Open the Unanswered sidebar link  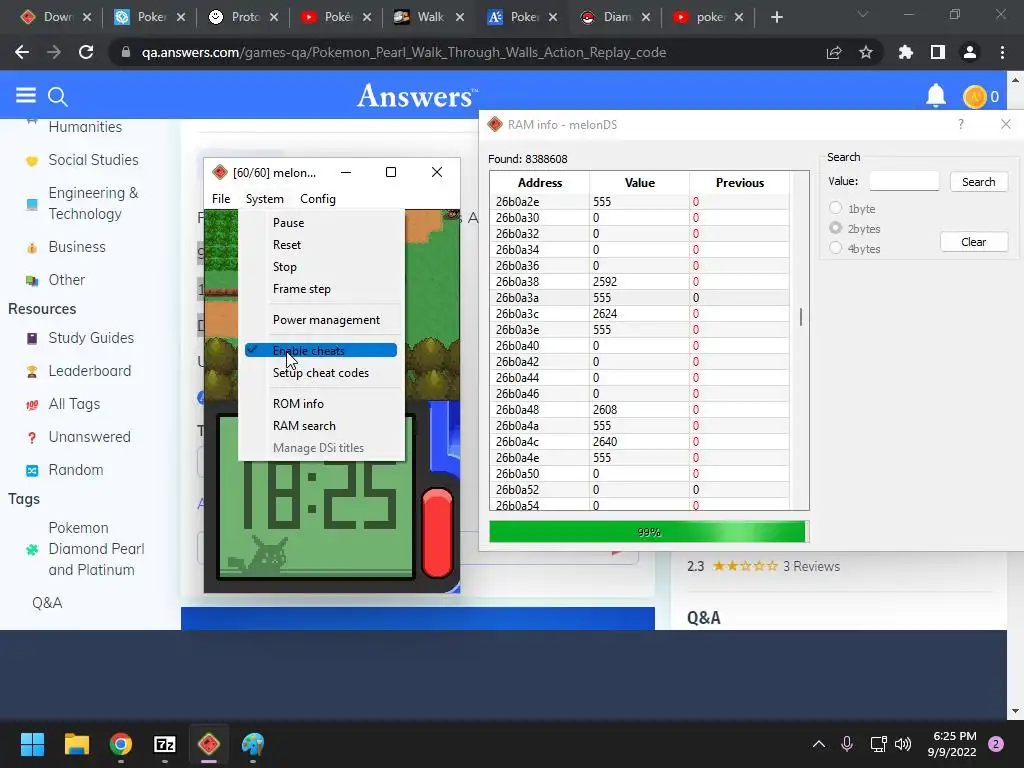pos(89,437)
